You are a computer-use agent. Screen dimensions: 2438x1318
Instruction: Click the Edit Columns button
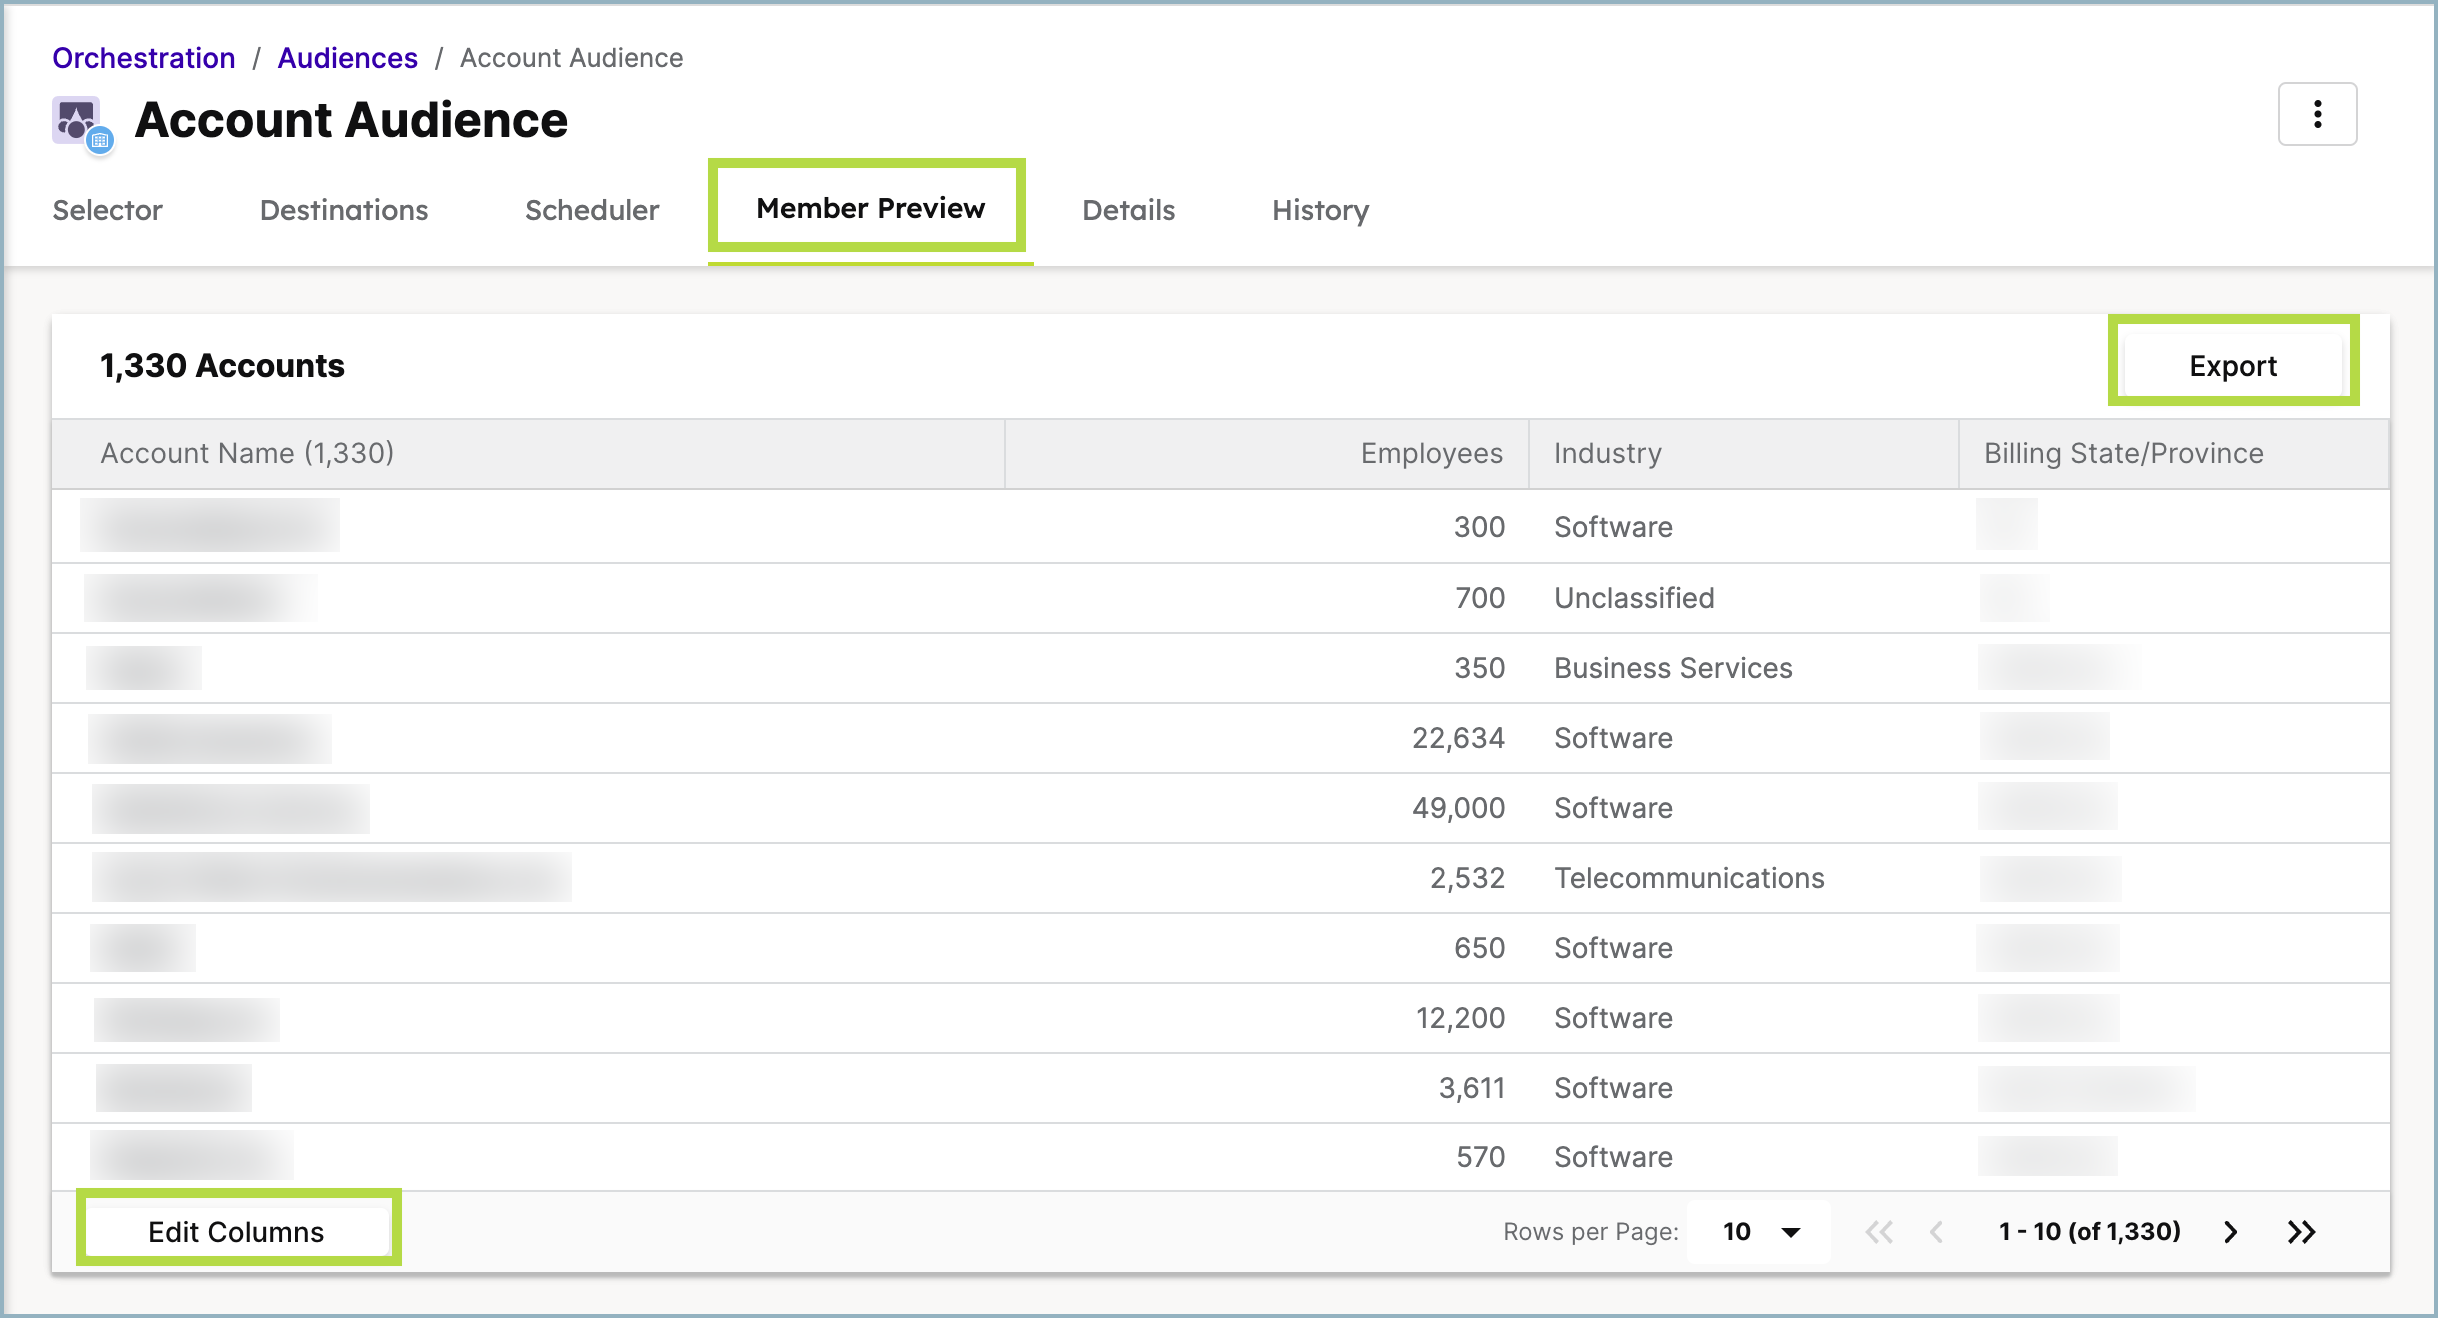tap(237, 1231)
